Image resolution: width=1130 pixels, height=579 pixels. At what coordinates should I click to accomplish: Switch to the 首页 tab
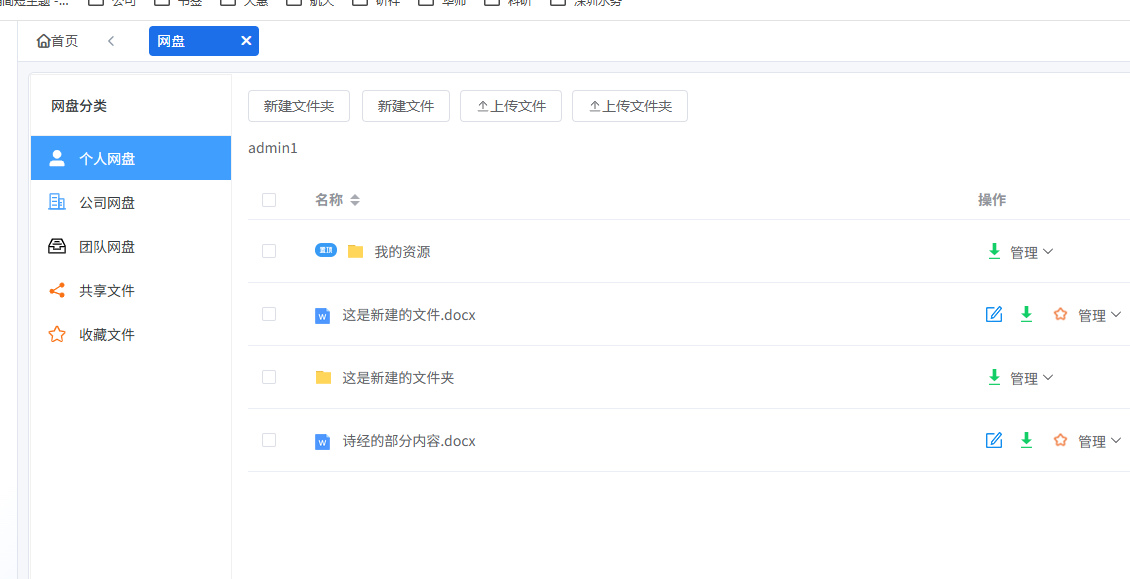pyautogui.click(x=58, y=41)
